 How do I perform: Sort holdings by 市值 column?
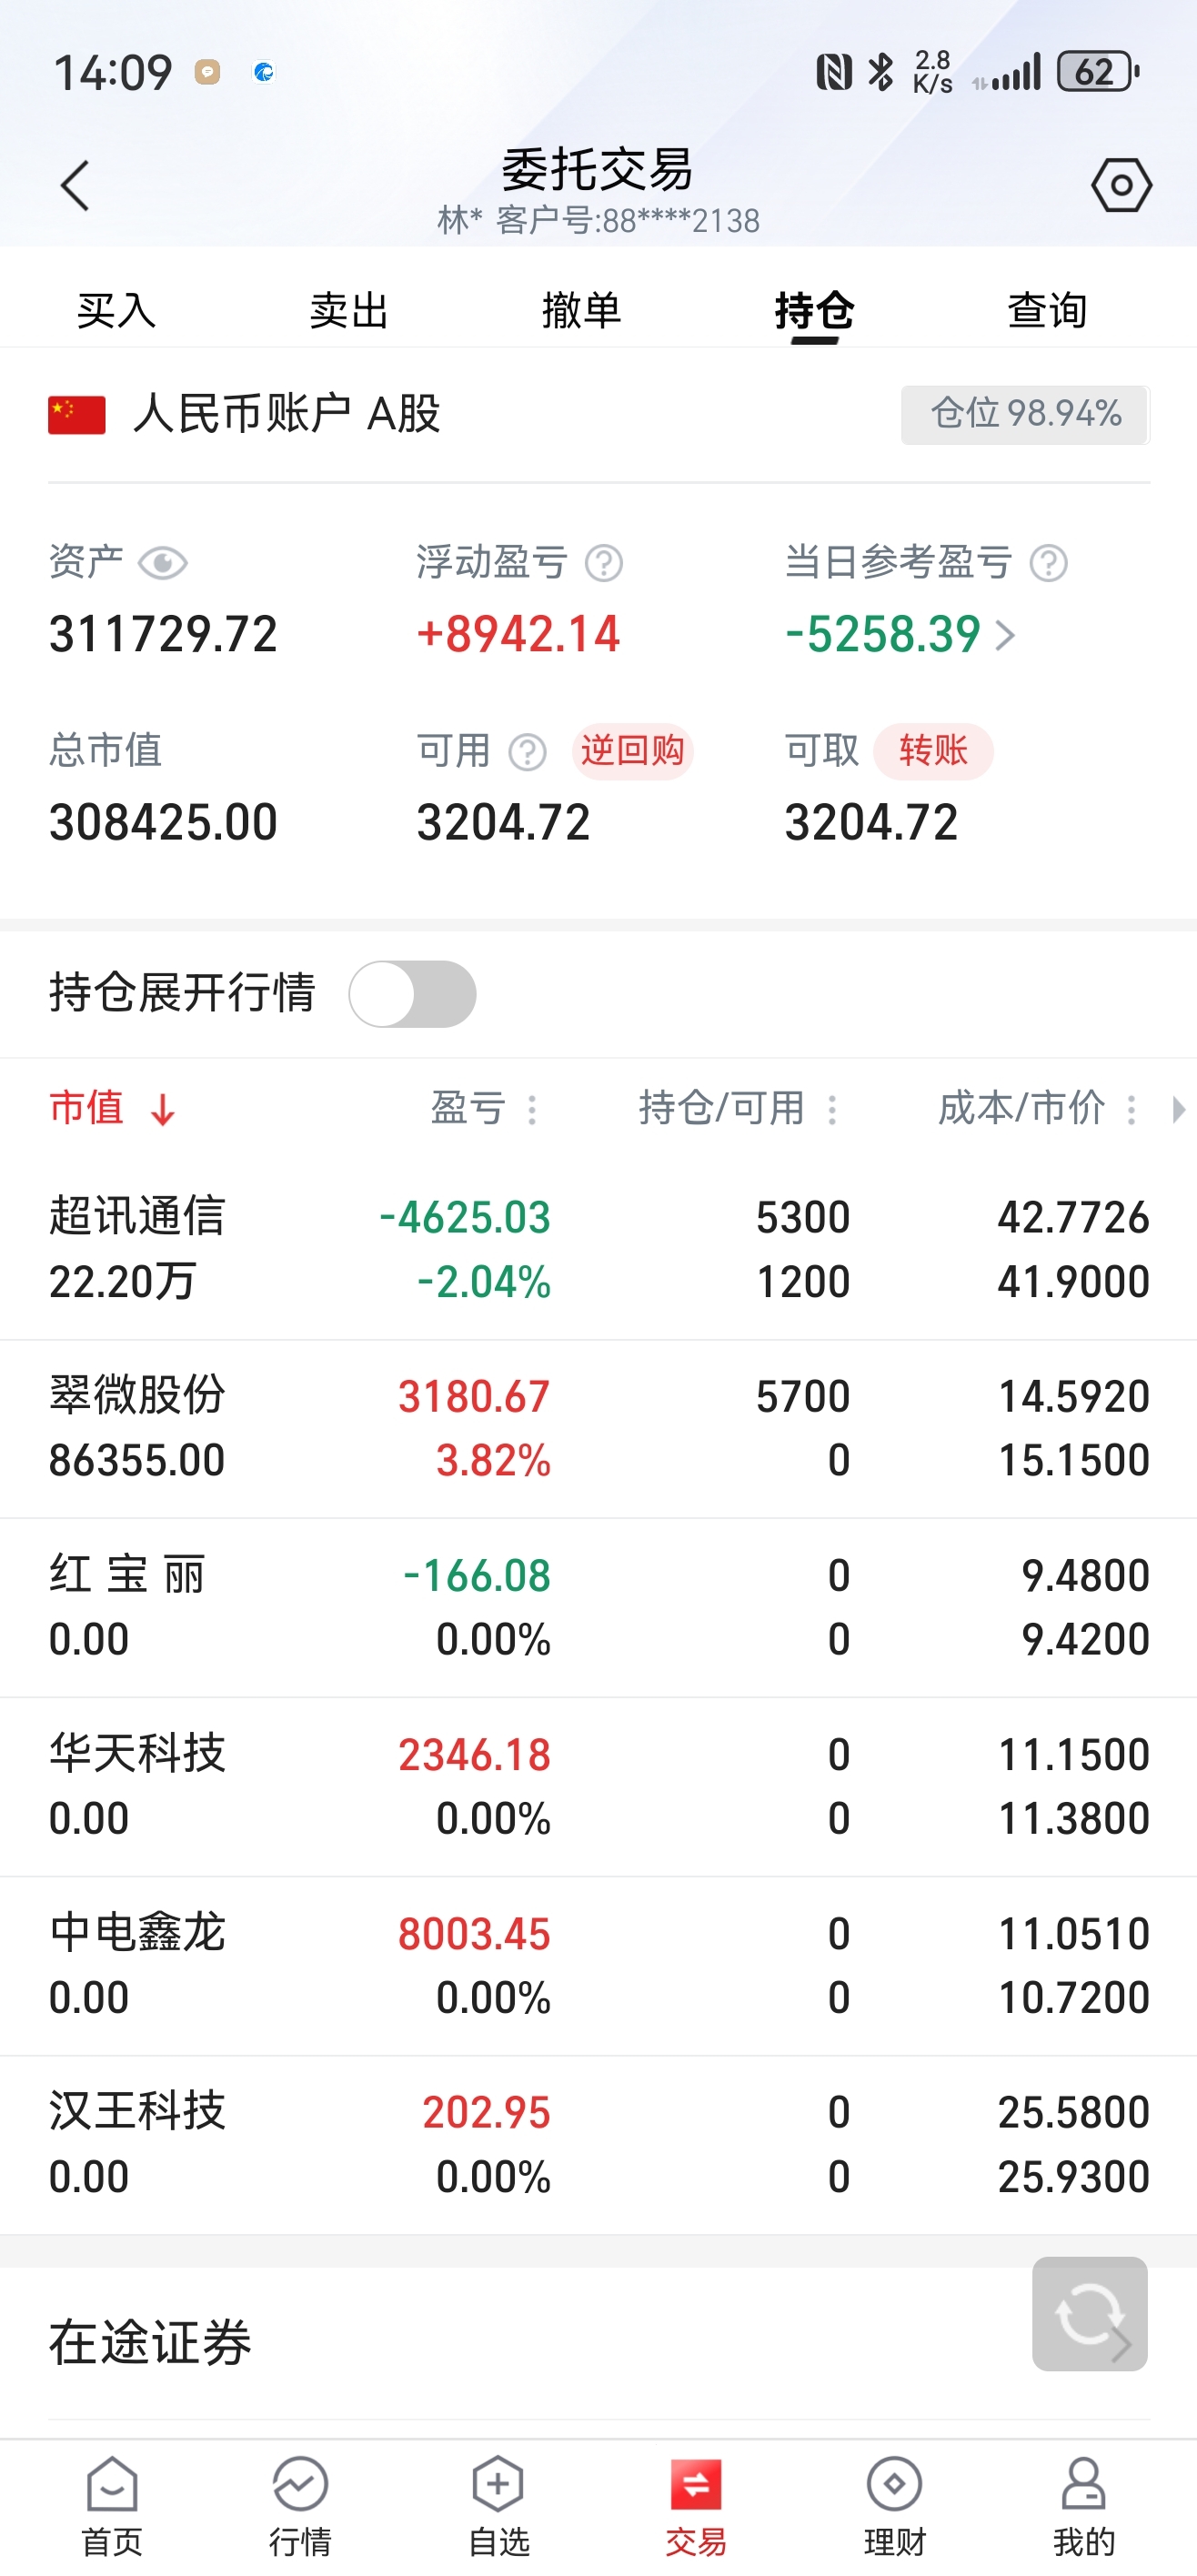point(112,1108)
